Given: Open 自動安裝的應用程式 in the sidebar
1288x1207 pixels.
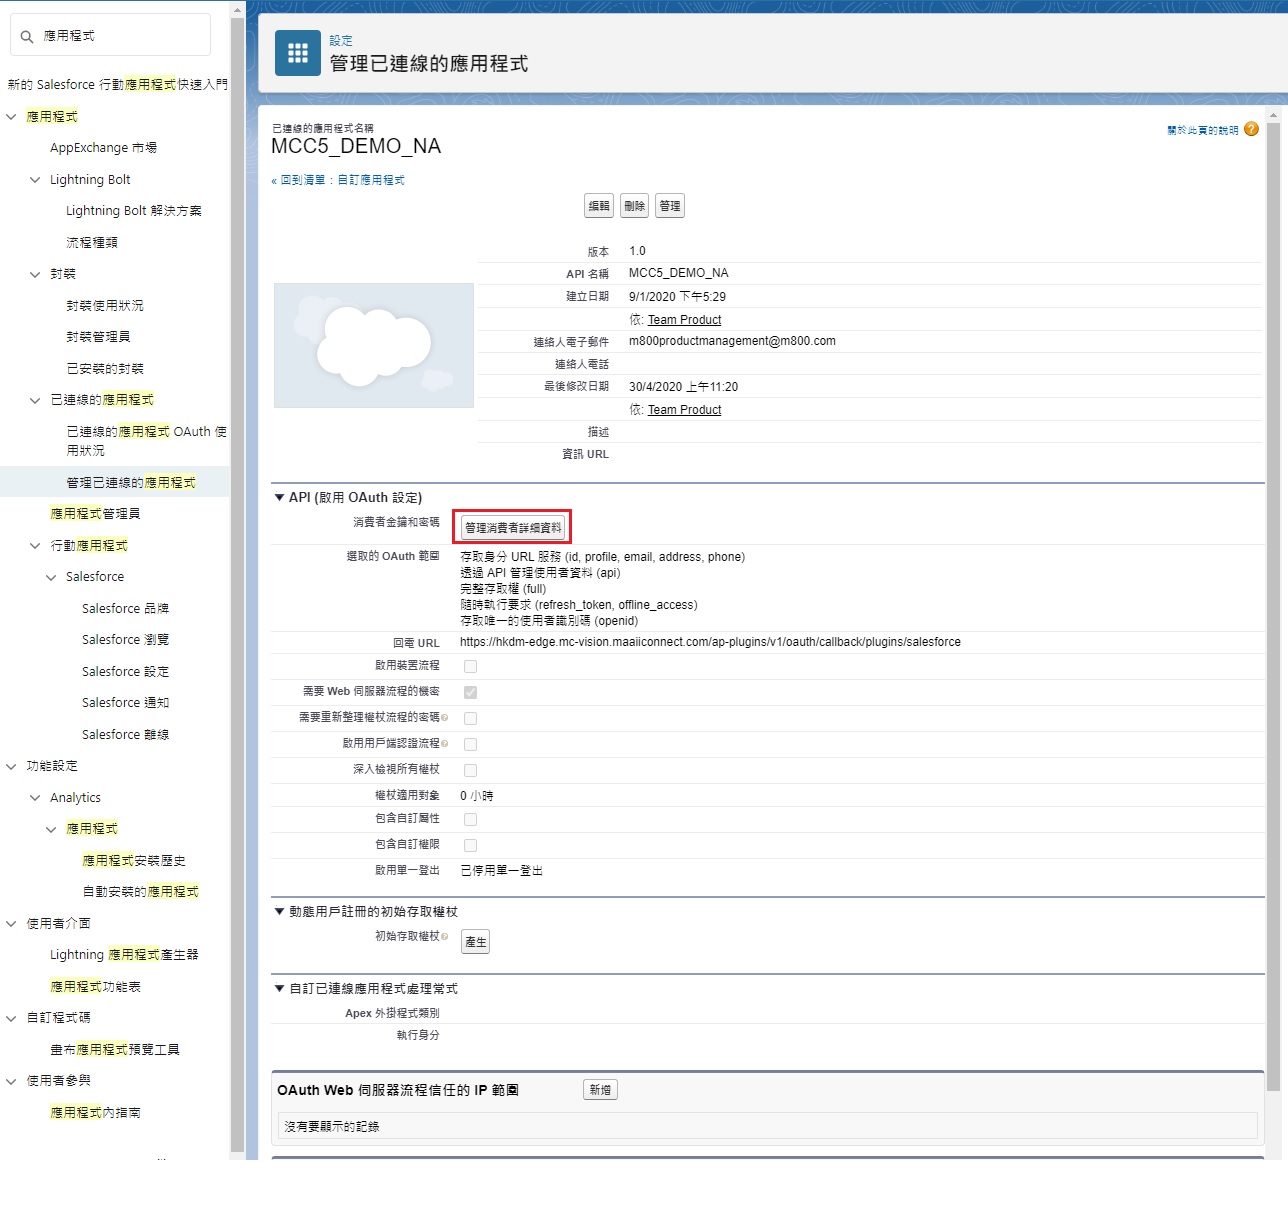Looking at the screenshot, I should coord(140,892).
